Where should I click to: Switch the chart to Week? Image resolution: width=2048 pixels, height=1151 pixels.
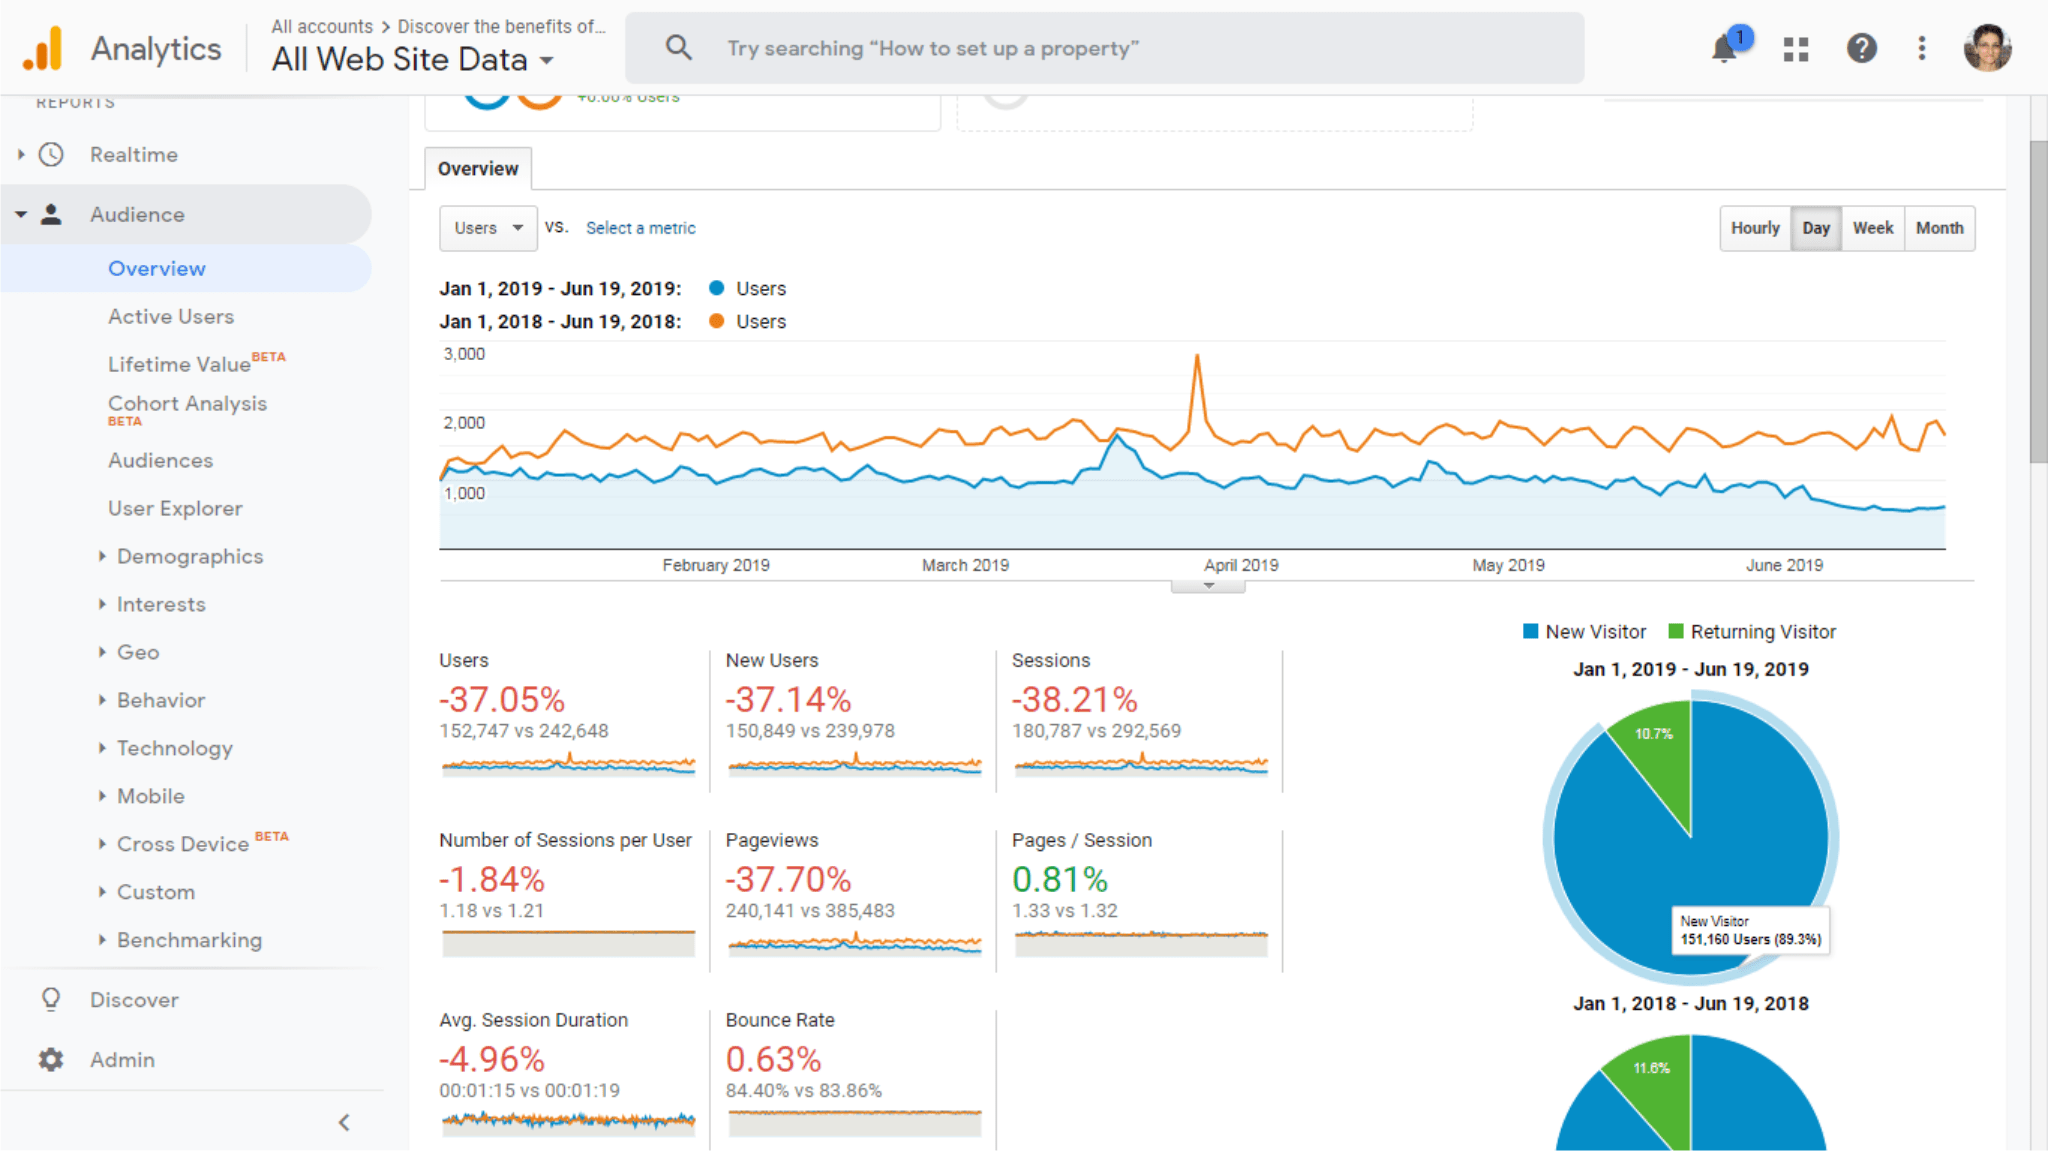1872,228
